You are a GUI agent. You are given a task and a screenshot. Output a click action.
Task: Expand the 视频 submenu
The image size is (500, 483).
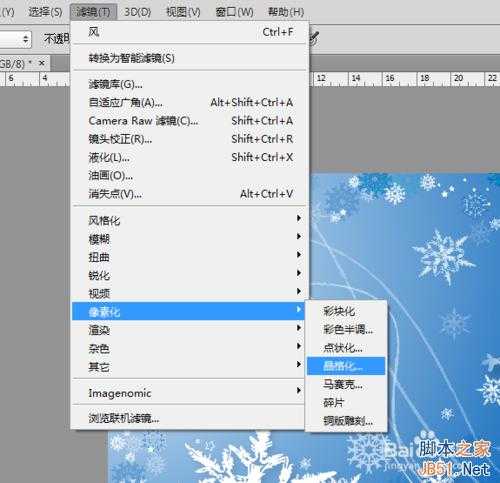[189, 293]
